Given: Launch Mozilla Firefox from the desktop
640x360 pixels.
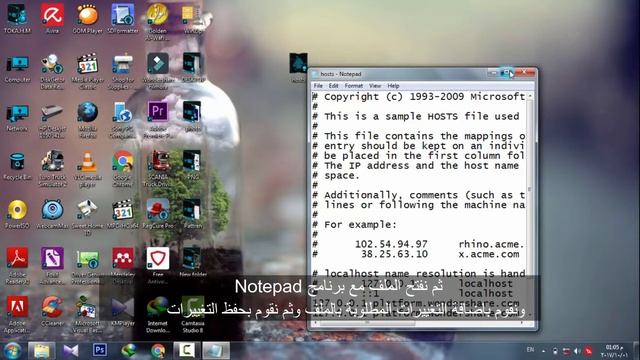Looking at the screenshot, I should tap(87, 120).
